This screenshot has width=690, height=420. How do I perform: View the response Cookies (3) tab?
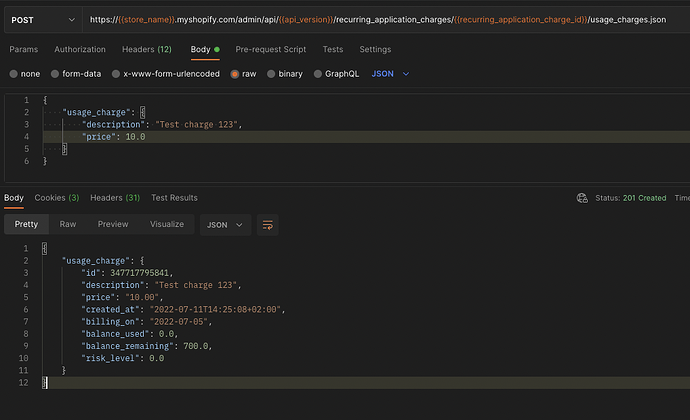click(x=57, y=198)
